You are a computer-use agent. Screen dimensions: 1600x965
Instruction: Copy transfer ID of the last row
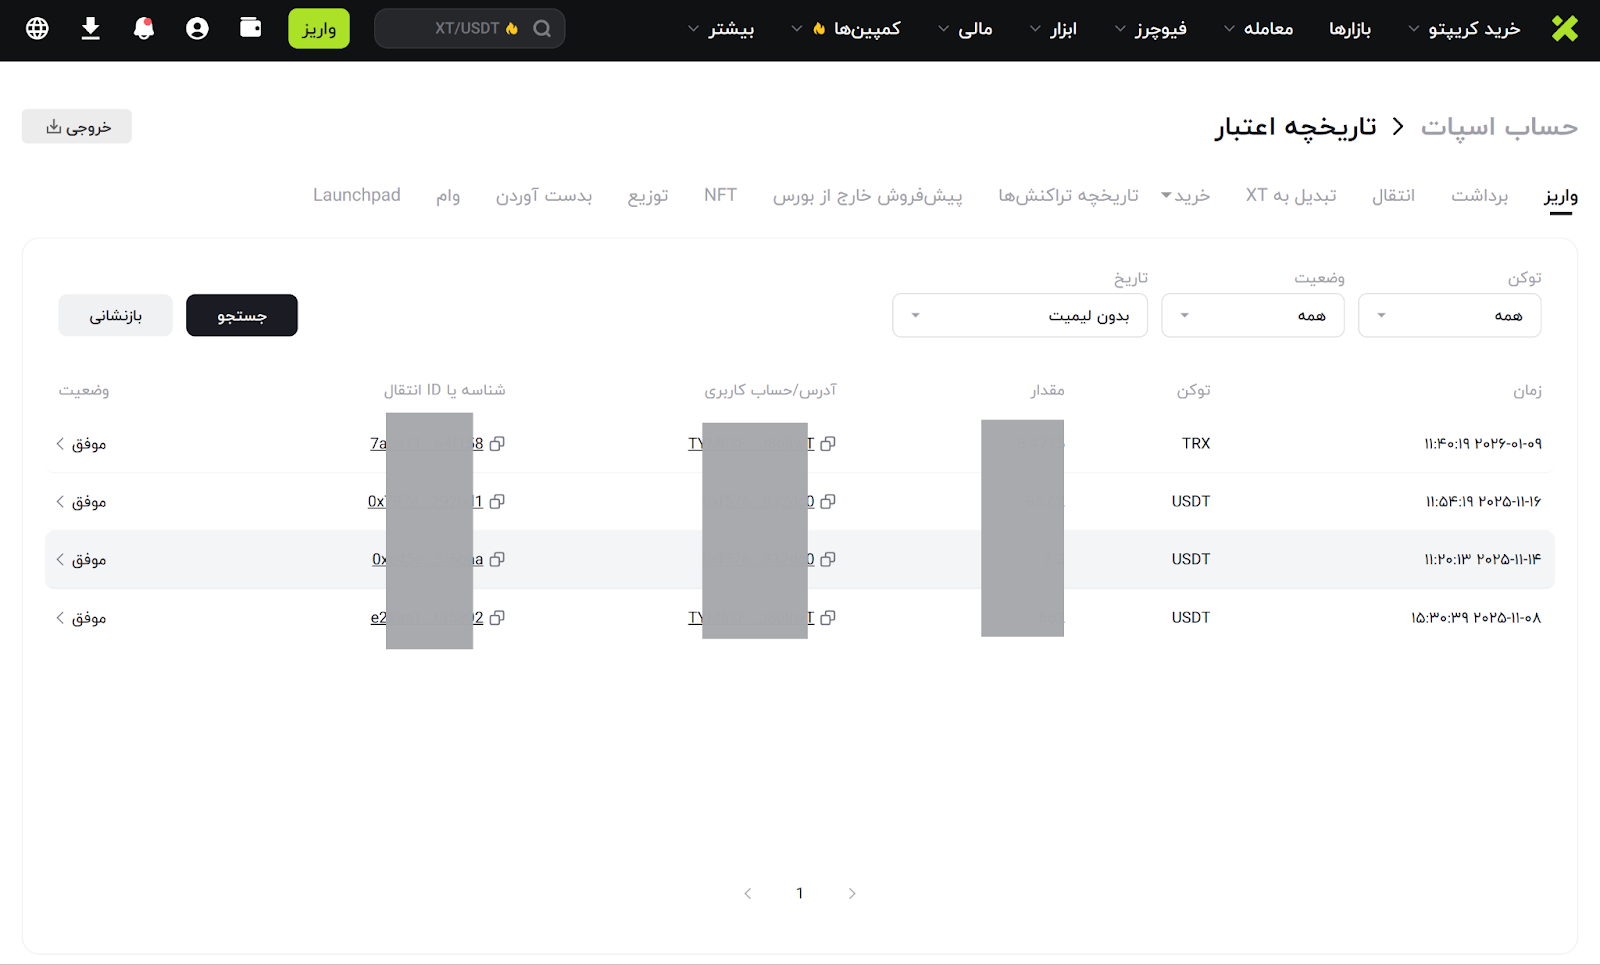pyautogui.click(x=497, y=618)
